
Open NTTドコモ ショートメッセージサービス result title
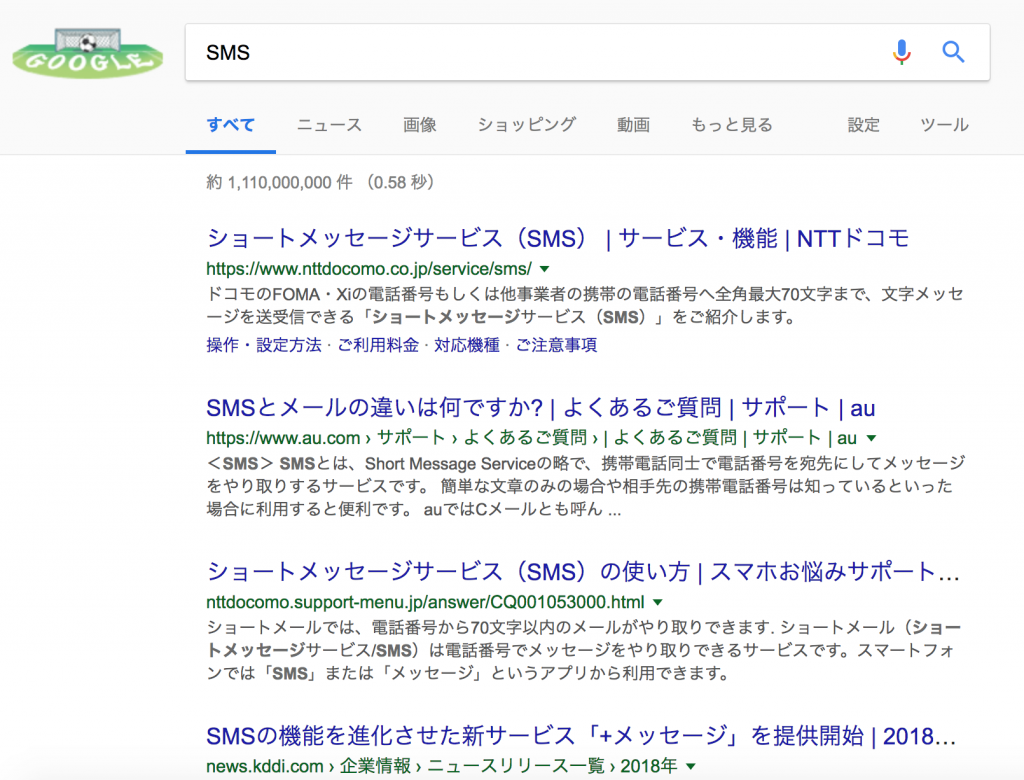coord(558,238)
